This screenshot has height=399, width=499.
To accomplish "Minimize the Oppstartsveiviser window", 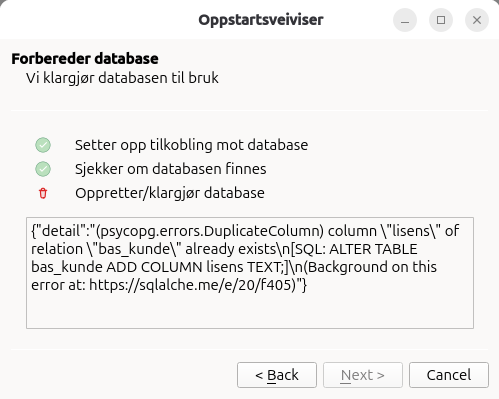I will point(405,20).
